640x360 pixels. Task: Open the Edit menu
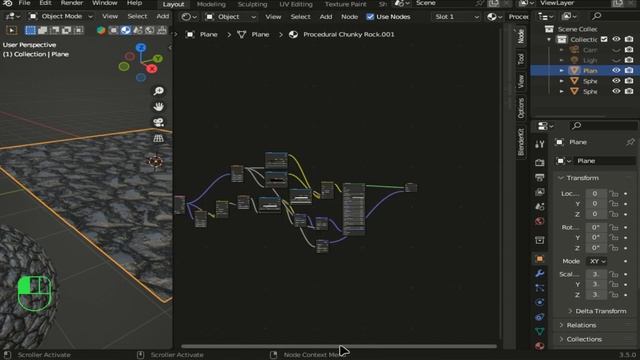(x=45, y=3)
